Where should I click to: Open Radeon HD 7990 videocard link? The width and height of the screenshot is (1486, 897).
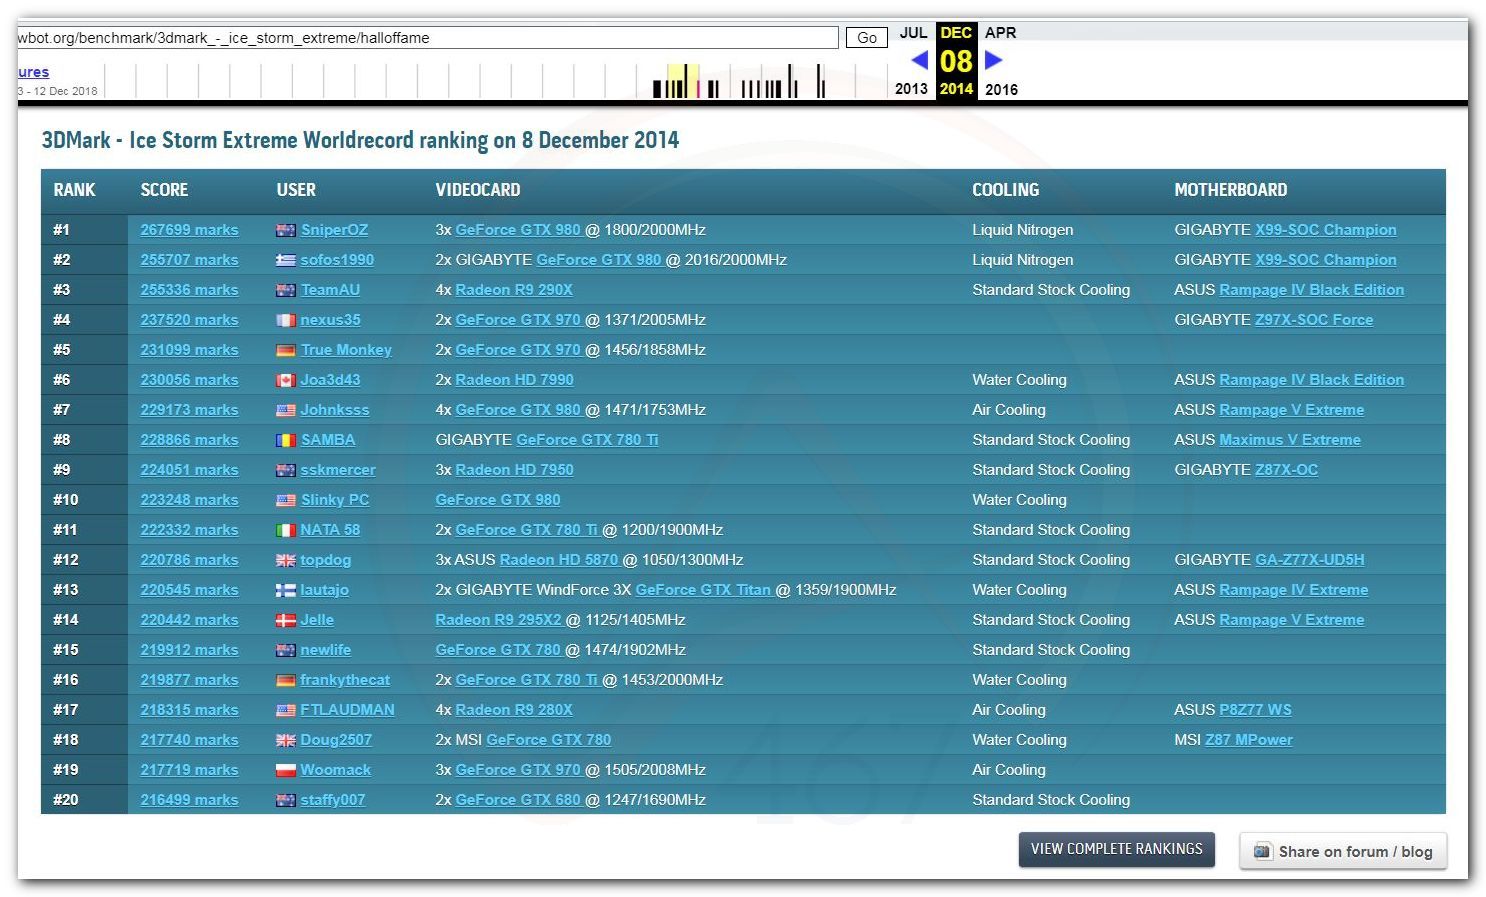tap(514, 380)
